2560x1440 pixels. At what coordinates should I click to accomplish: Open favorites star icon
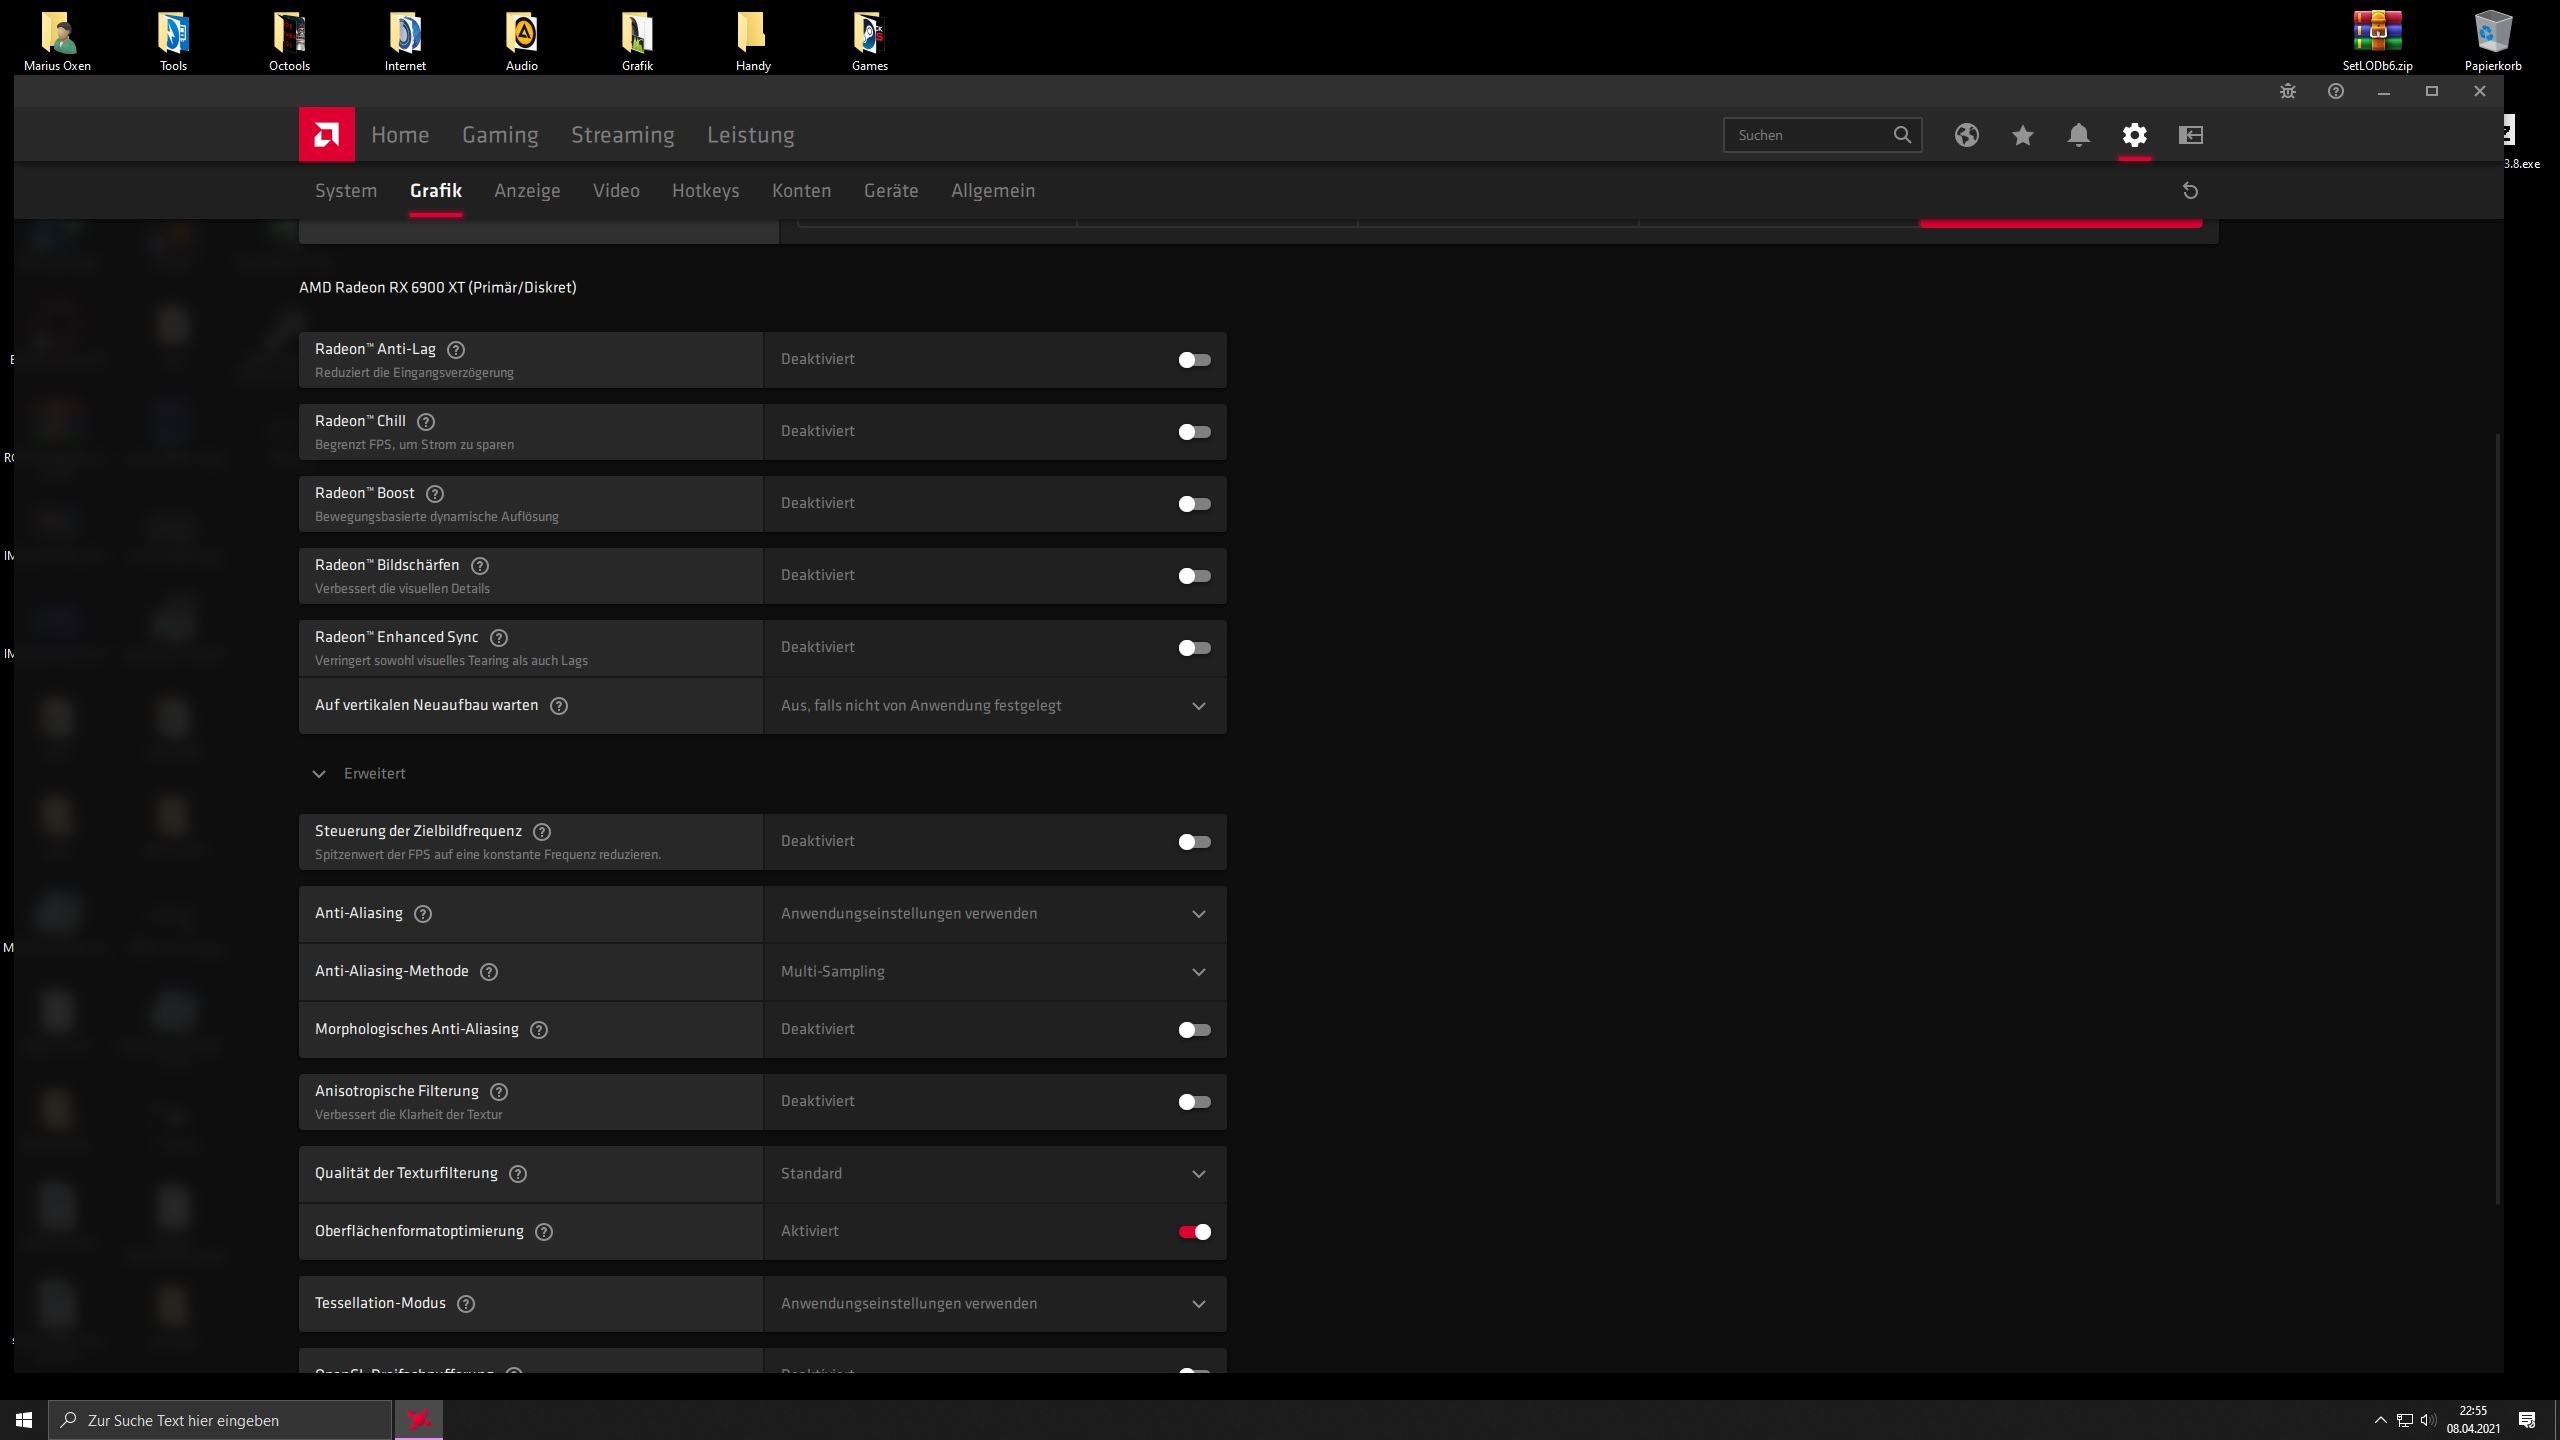(2022, 135)
